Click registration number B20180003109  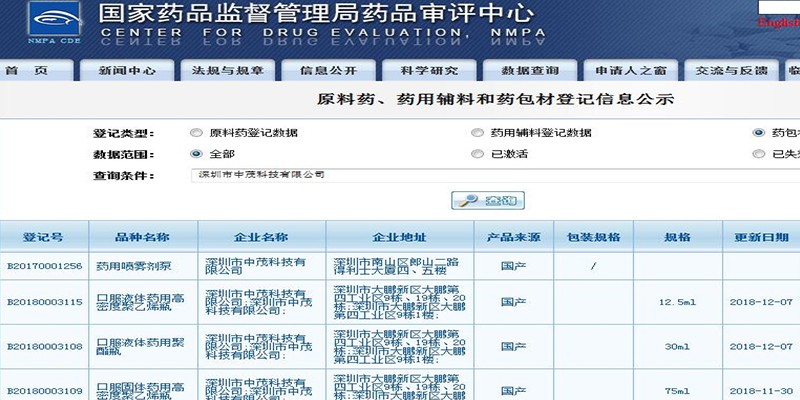[44, 391]
